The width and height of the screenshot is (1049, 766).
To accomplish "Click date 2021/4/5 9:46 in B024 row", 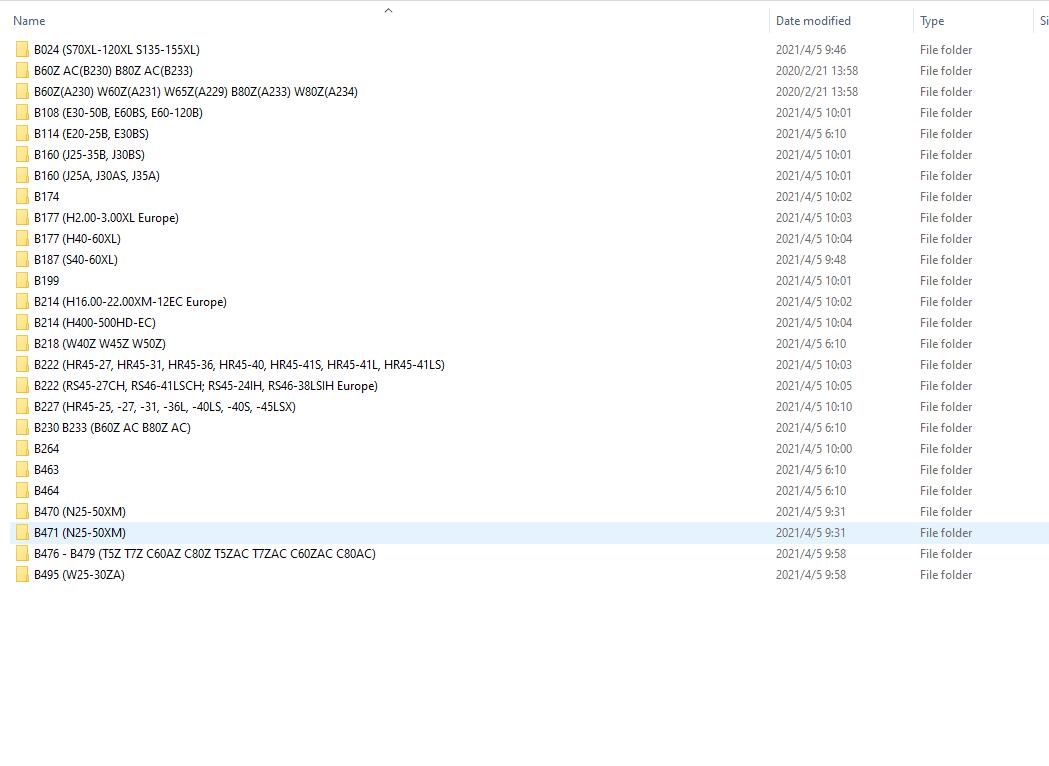I will (811, 50).
